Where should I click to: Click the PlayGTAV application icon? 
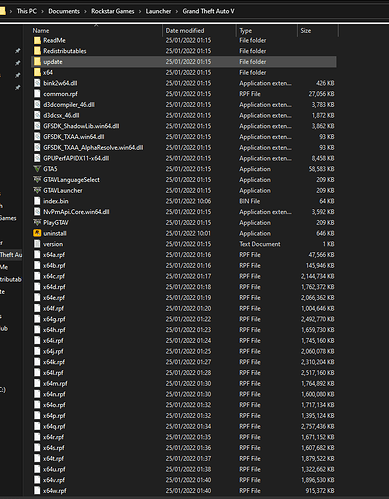(37, 223)
